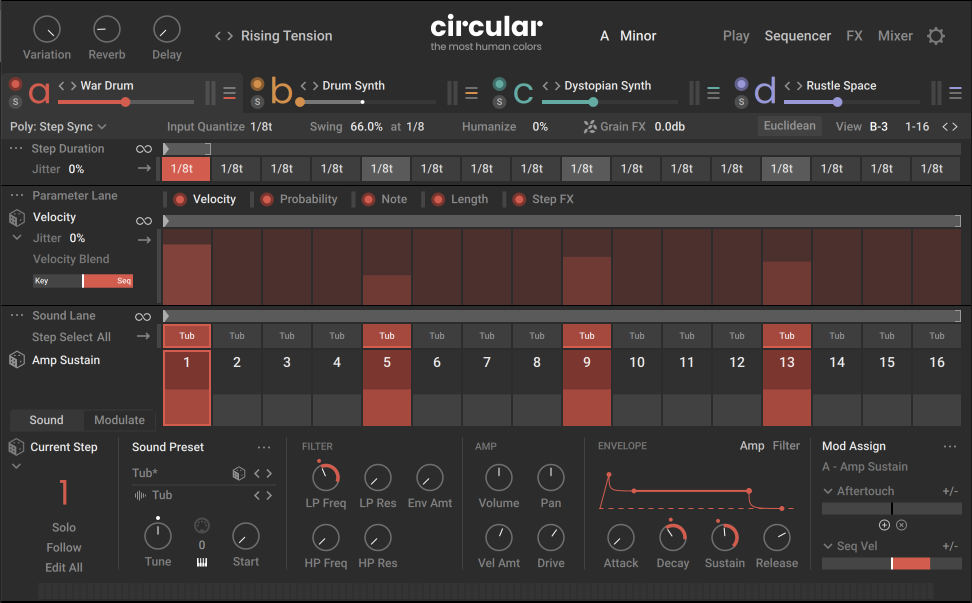
Task: Click Edit All in the Current Step panel
Action: tap(63, 567)
